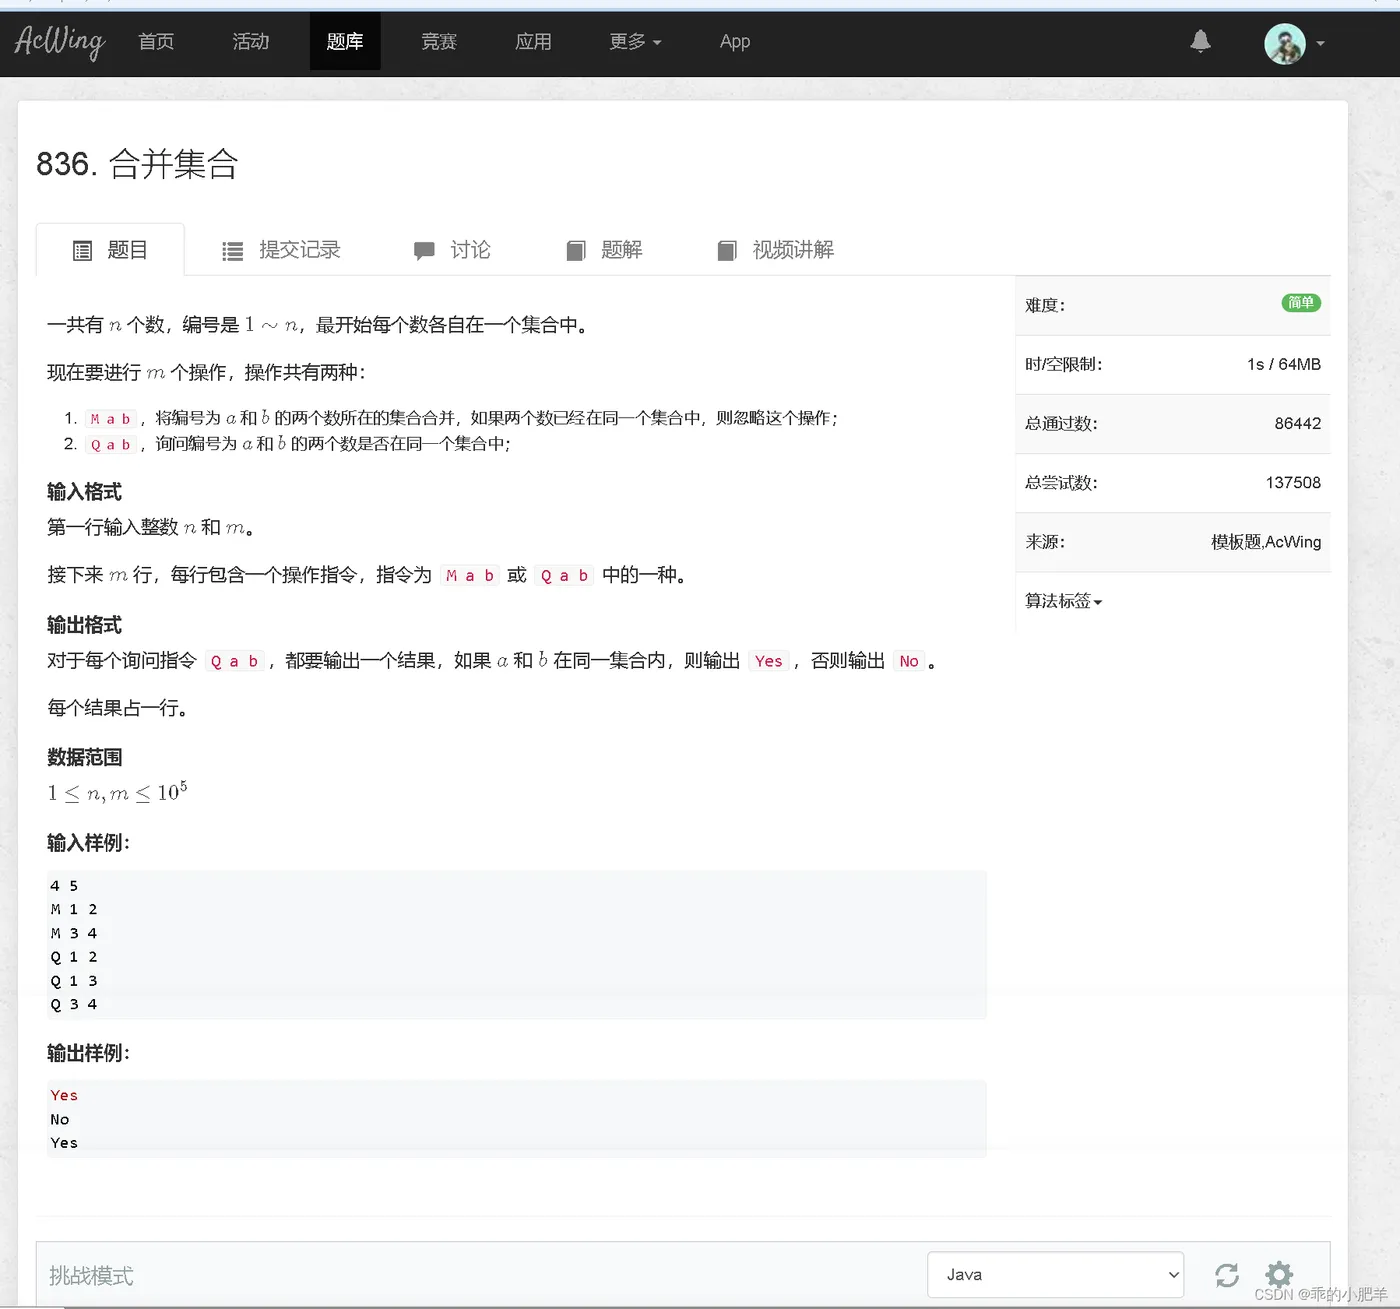The width and height of the screenshot is (1400, 1309).
Task: Go to 首页 in the navbar
Action: pyautogui.click(x=156, y=42)
